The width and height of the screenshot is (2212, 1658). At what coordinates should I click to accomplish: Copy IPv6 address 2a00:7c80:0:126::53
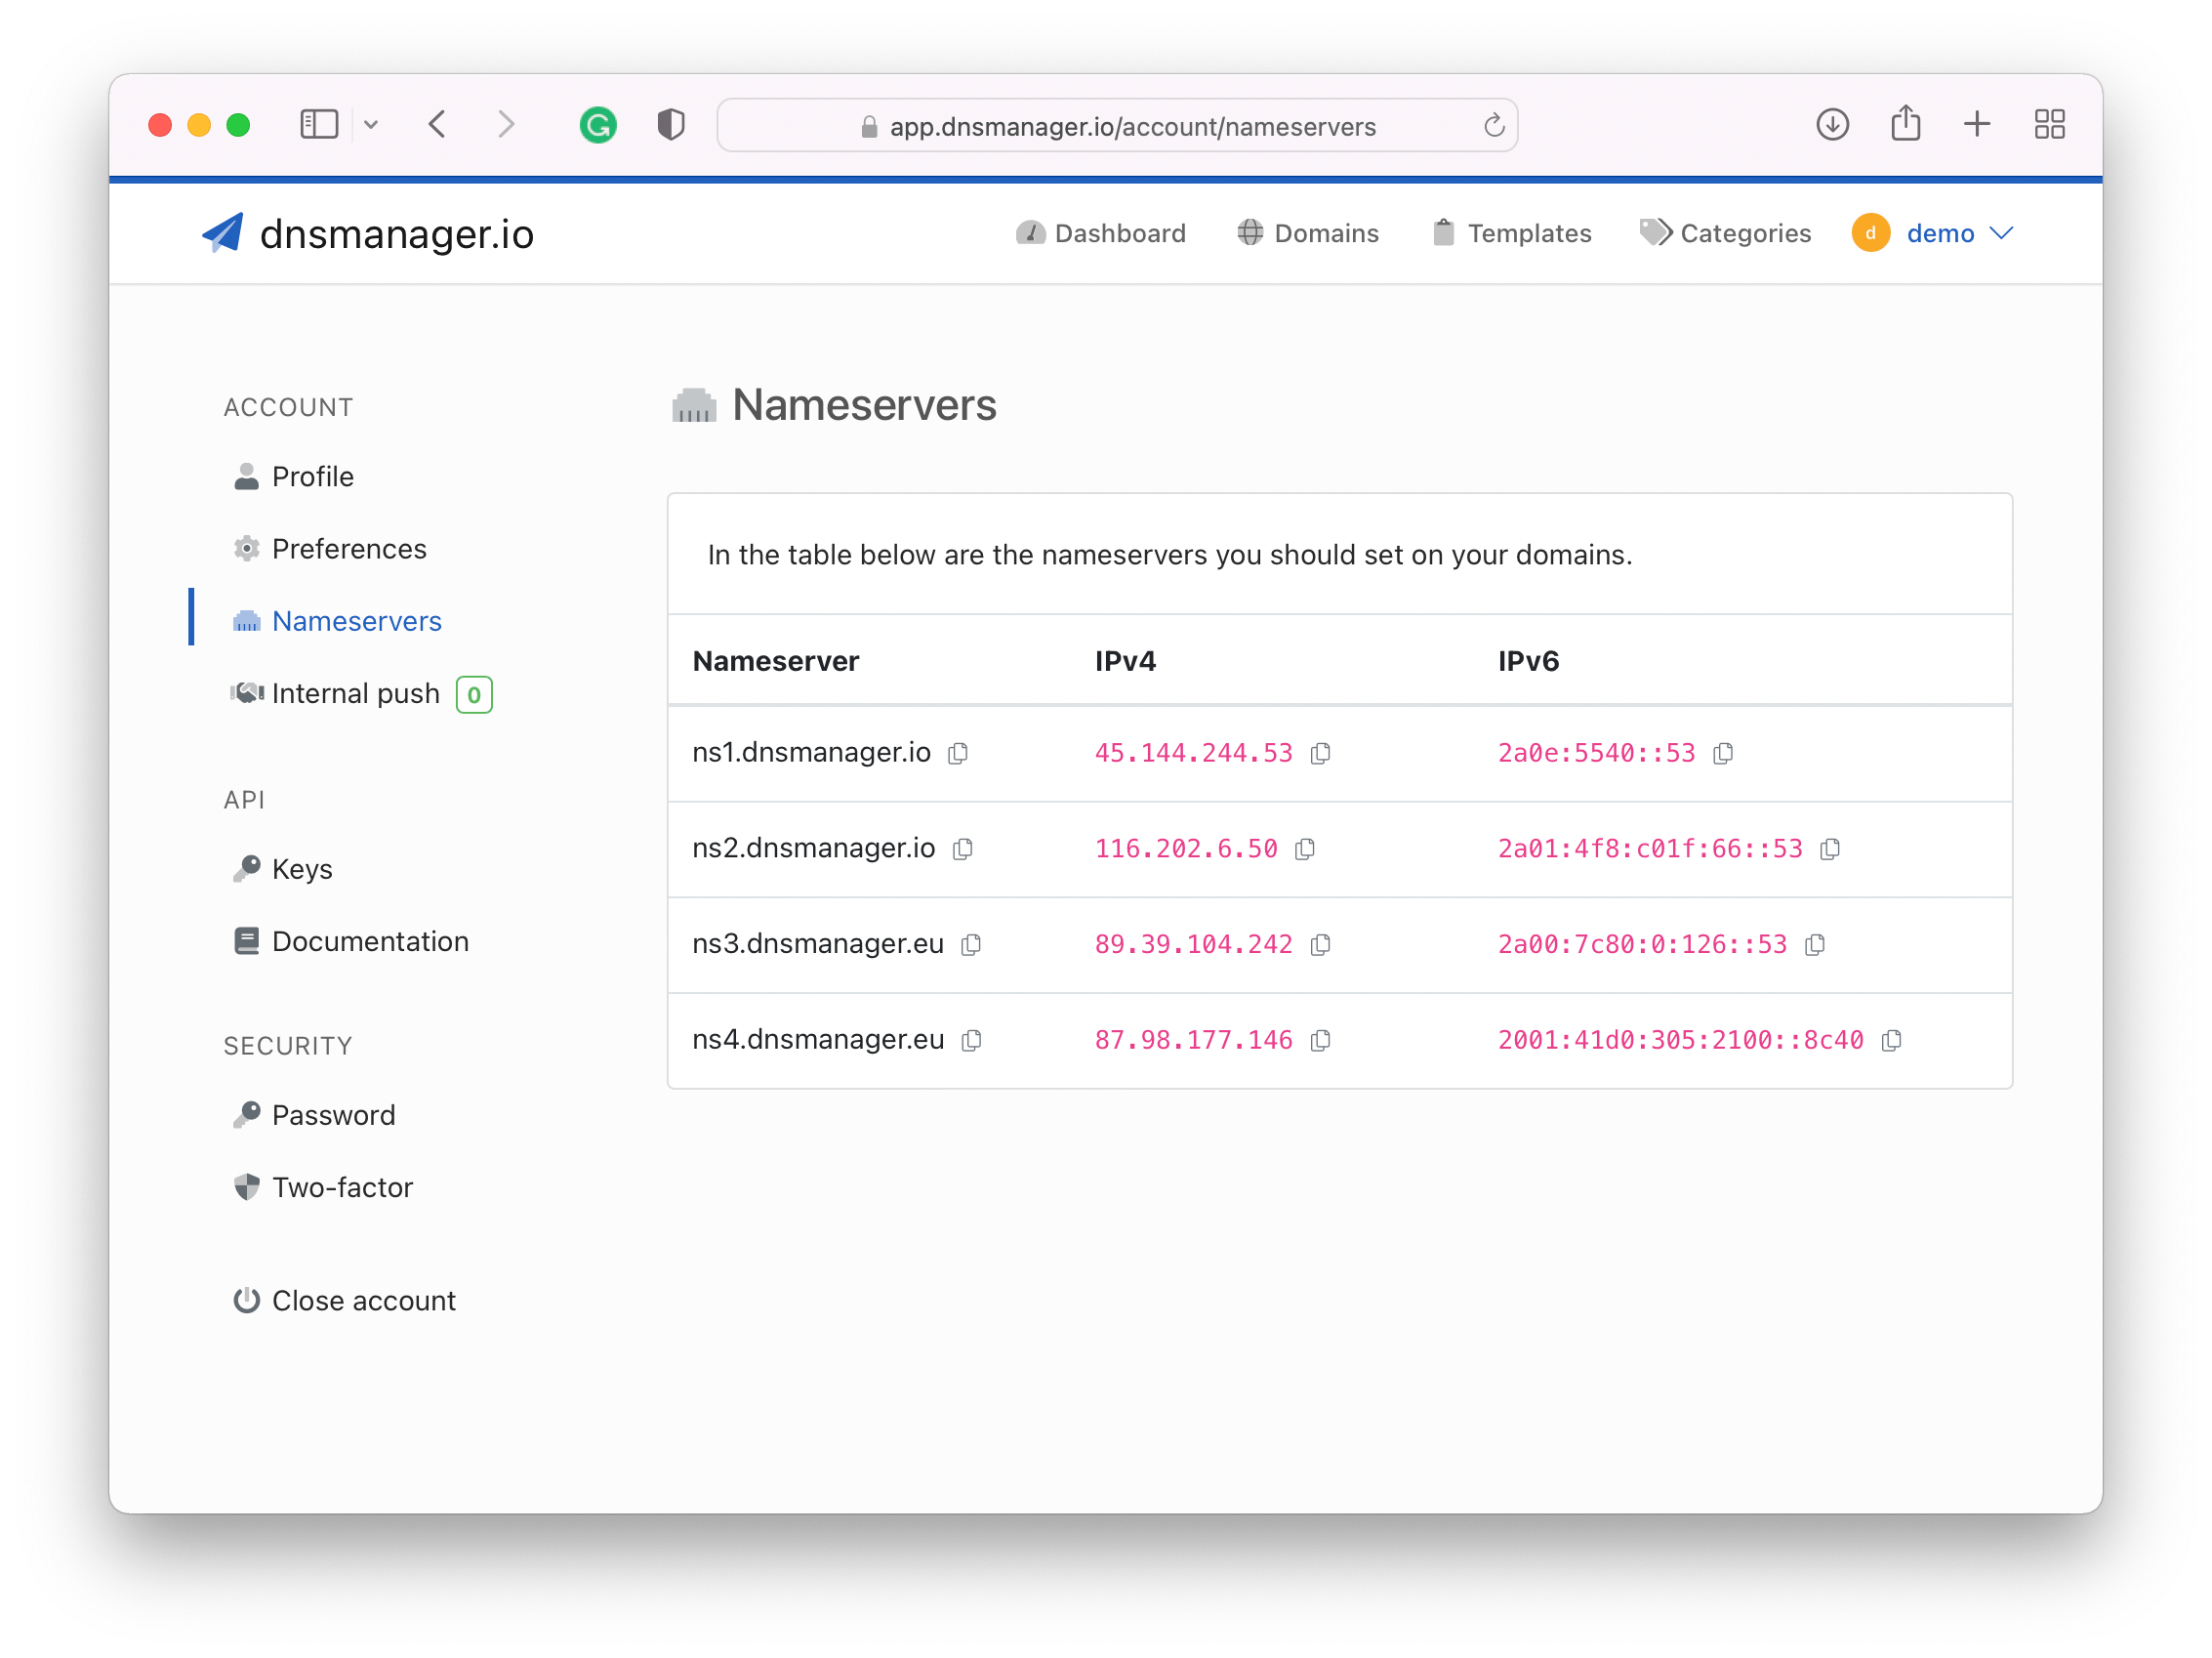pos(1815,945)
